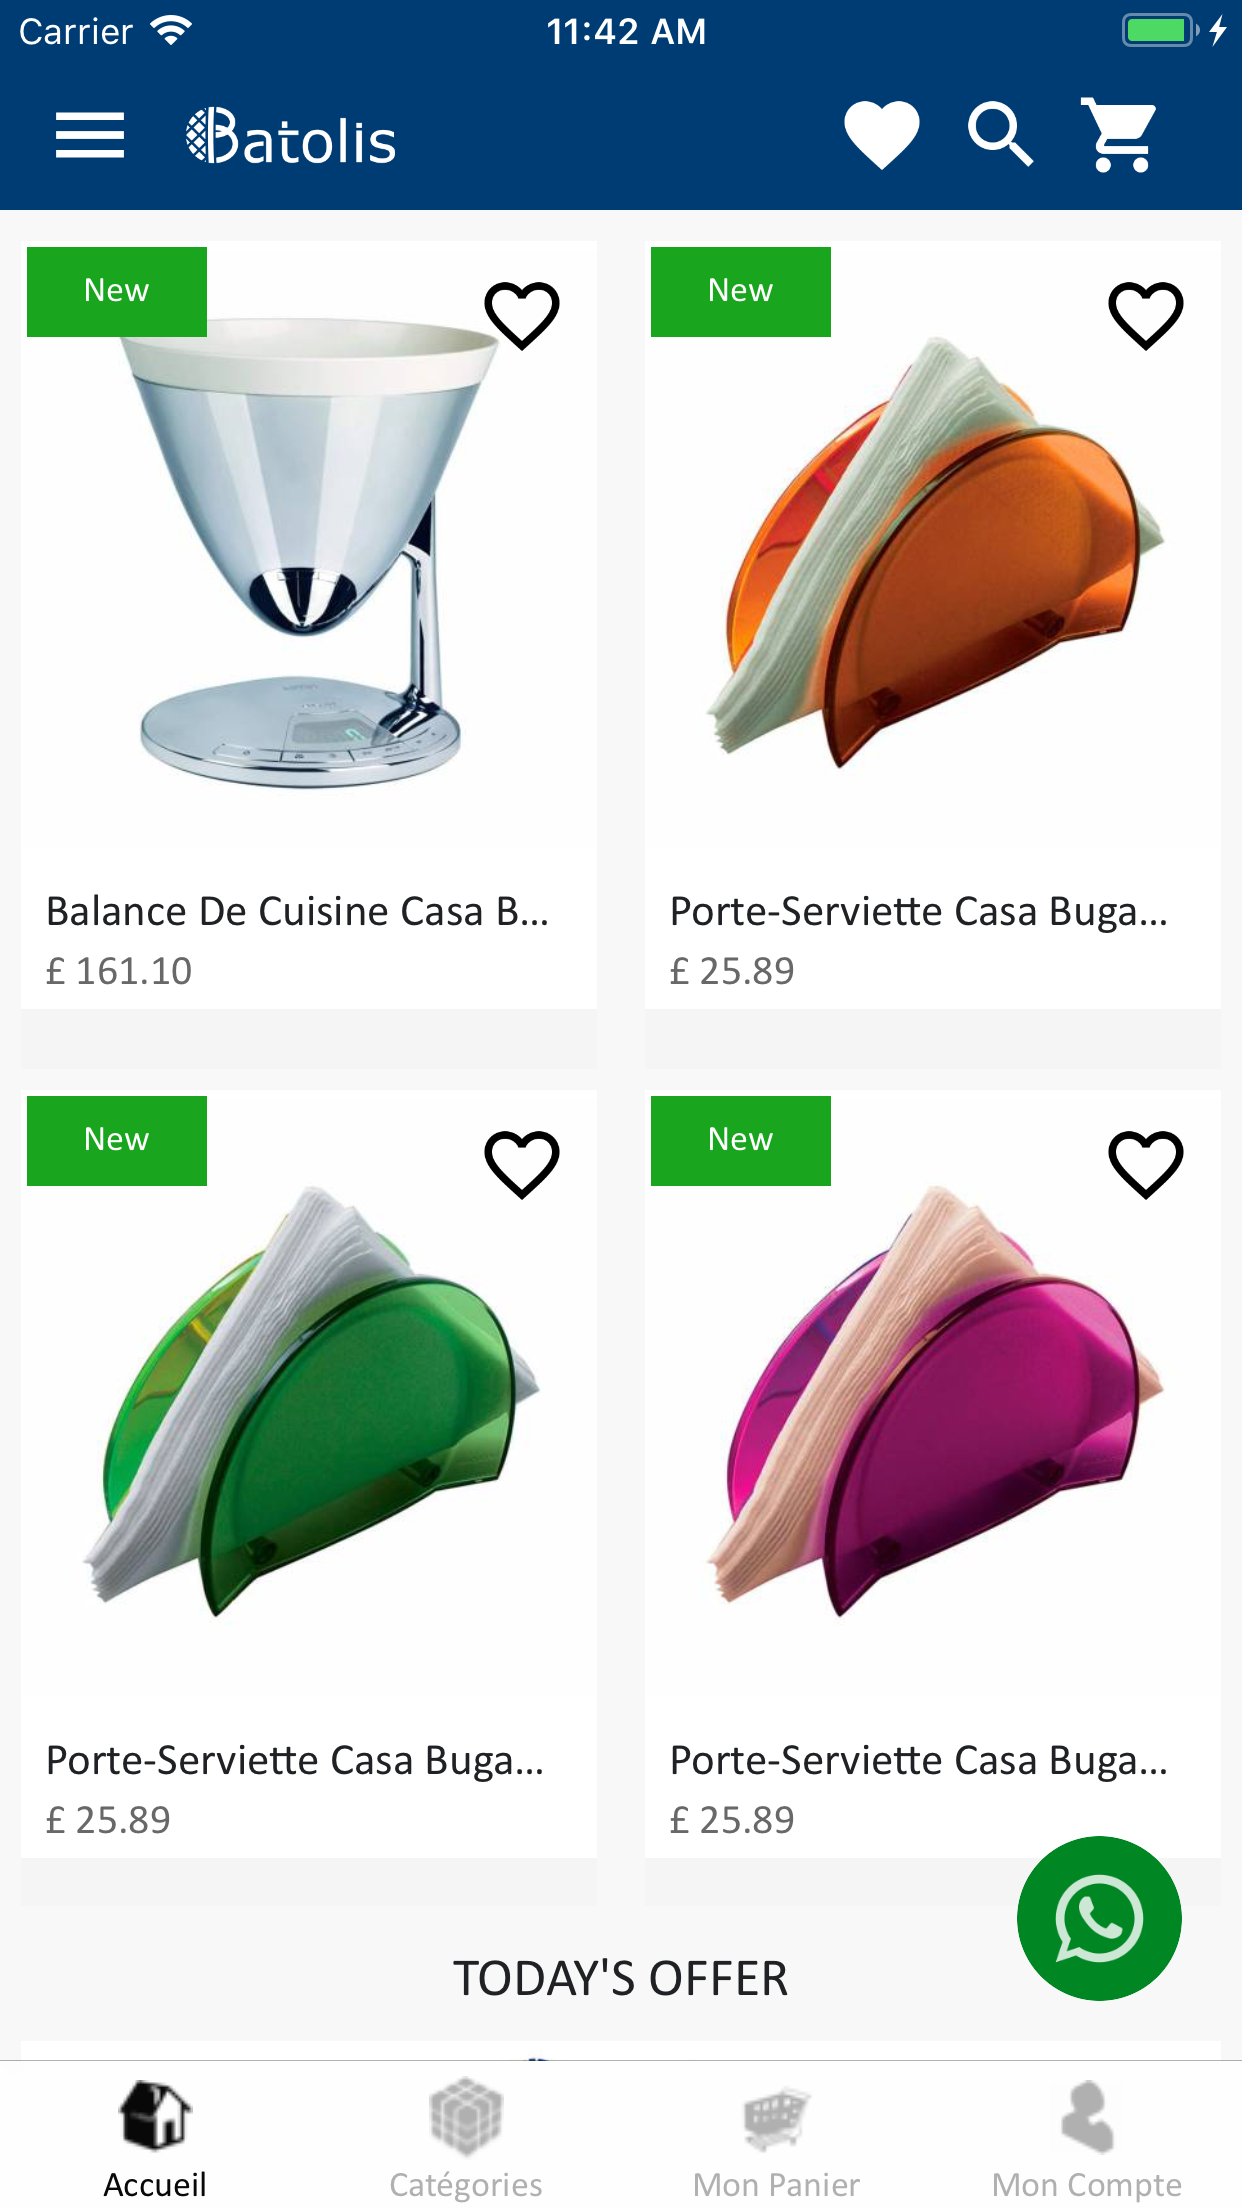Open the search magnifier icon
The image size is (1242, 2208).
coord(1000,134)
